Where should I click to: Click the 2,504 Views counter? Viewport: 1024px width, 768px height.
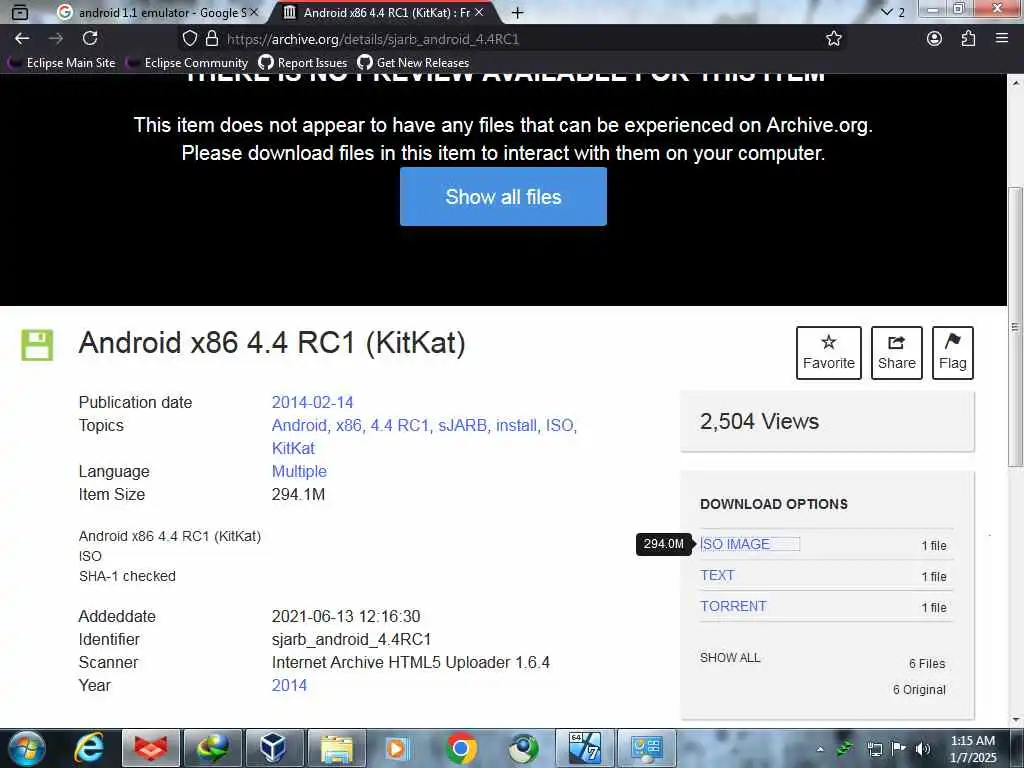760,421
